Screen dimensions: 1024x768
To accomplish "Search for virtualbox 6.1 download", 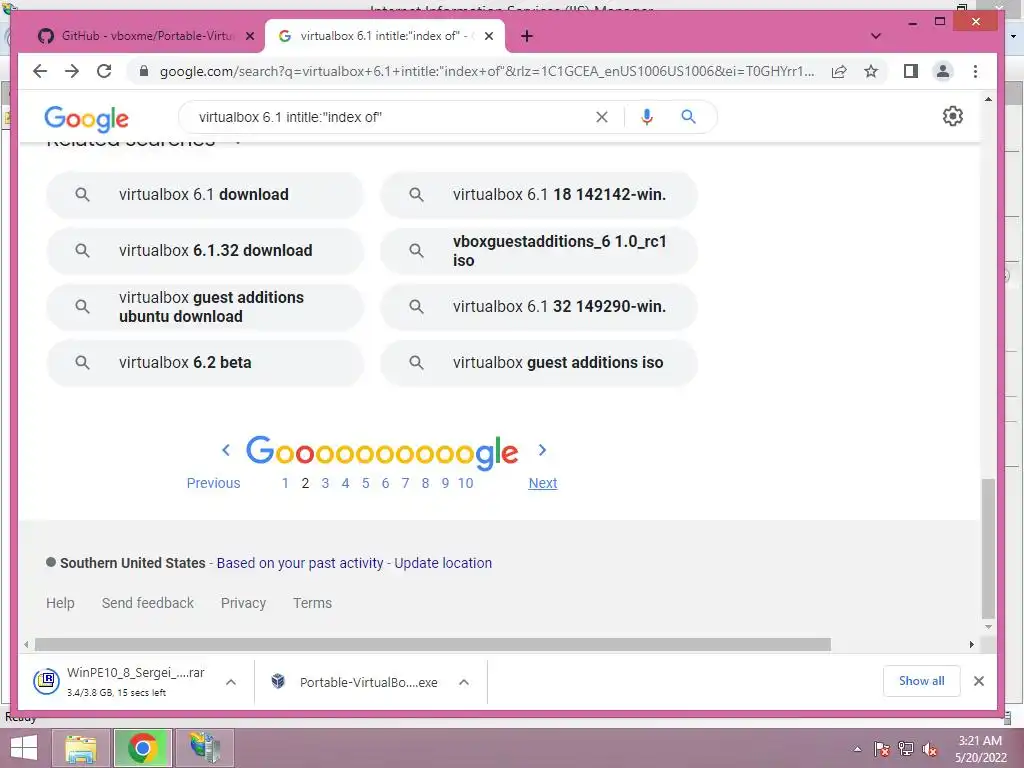I will [204, 195].
